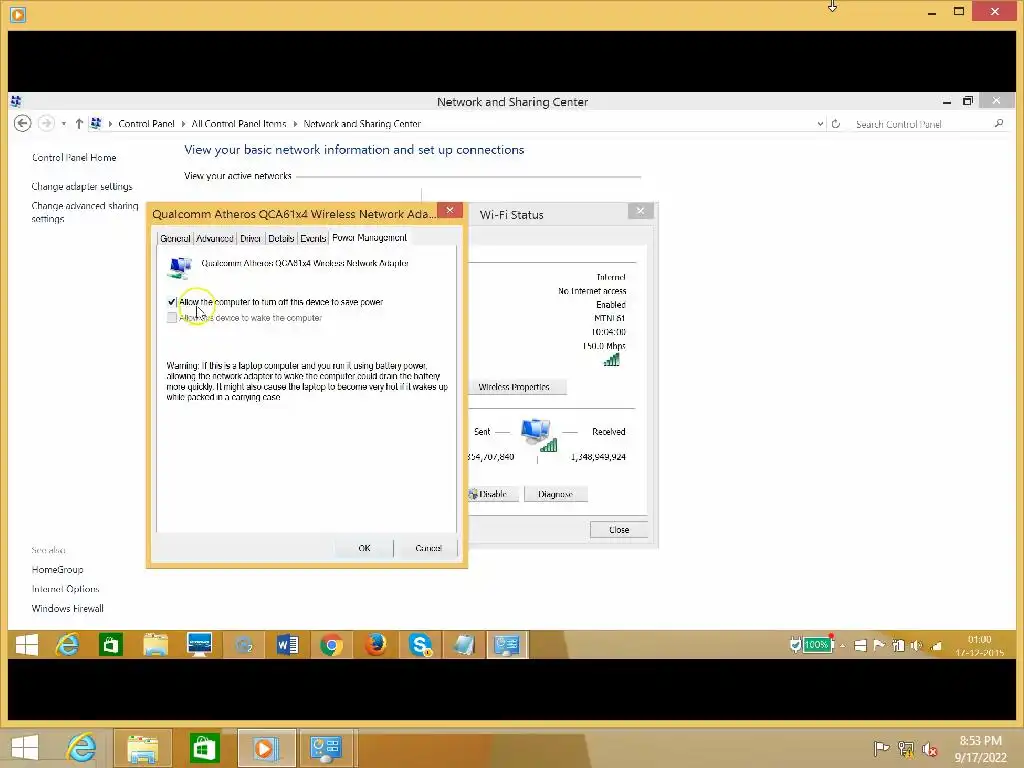Show hidden tray icons arrow
Image resolution: width=1024 pixels, height=768 pixels.
842,646
